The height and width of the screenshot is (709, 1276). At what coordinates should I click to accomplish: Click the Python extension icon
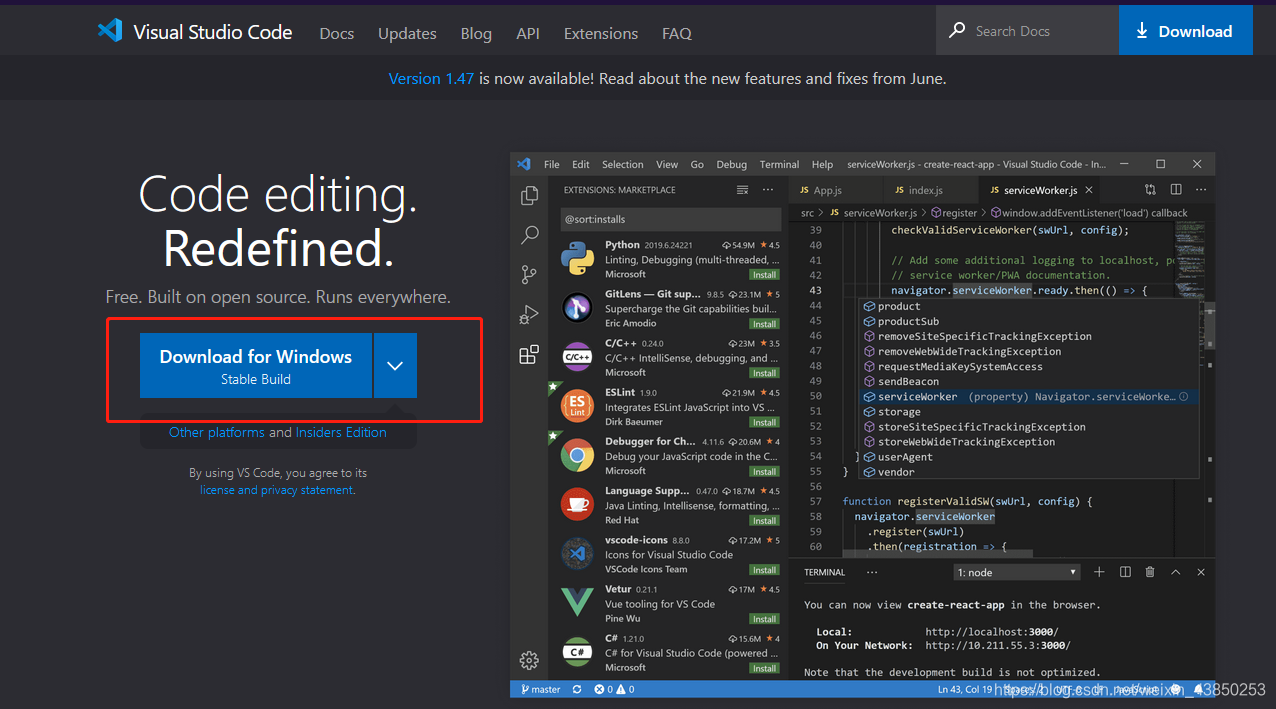click(x=577, y=258)
